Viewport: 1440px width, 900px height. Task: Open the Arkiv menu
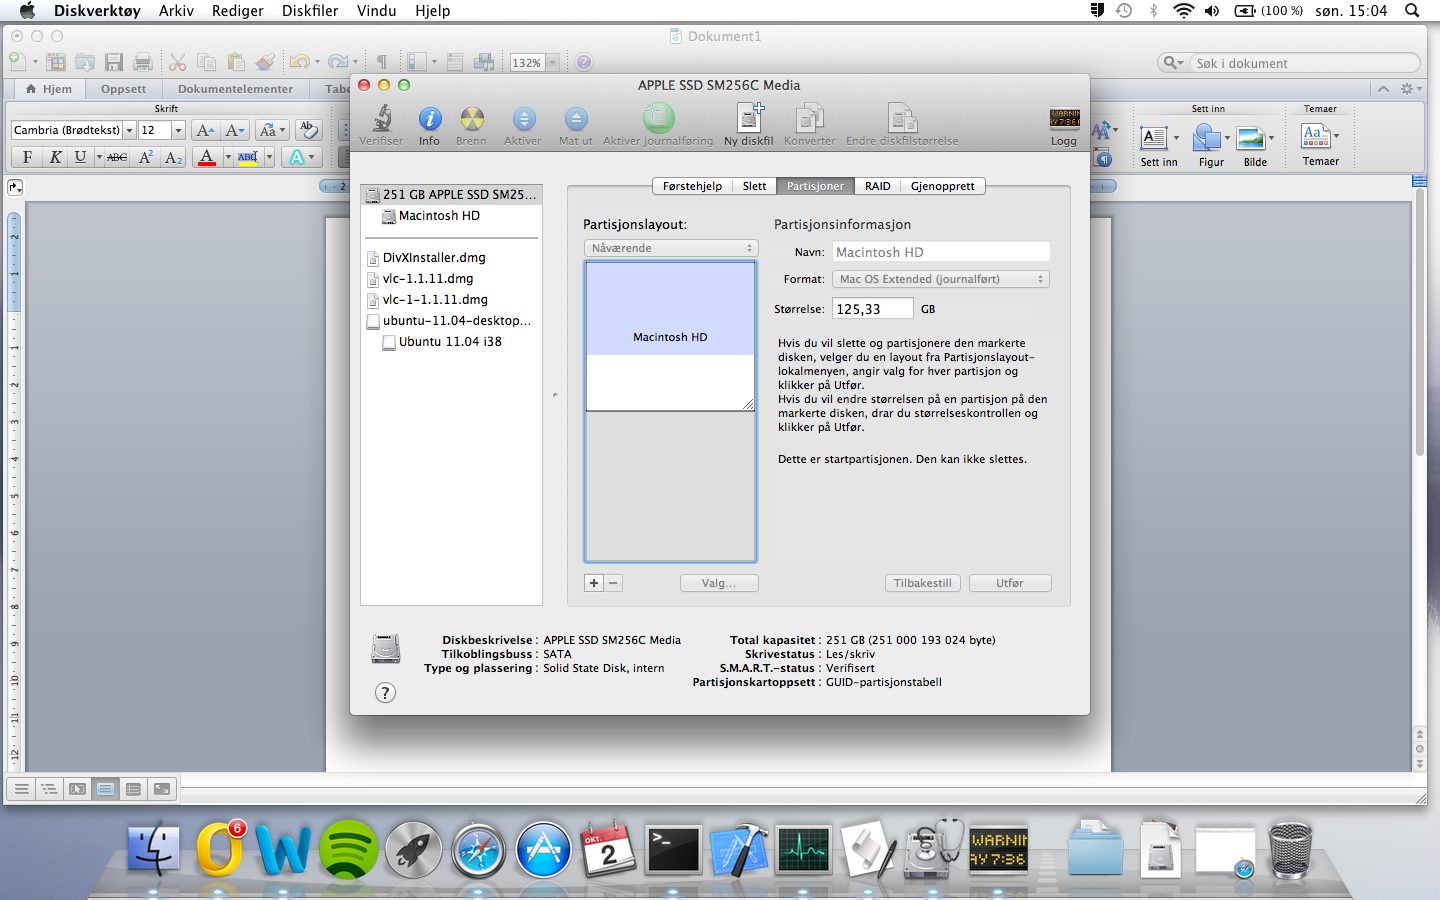(x=176, y=11)
